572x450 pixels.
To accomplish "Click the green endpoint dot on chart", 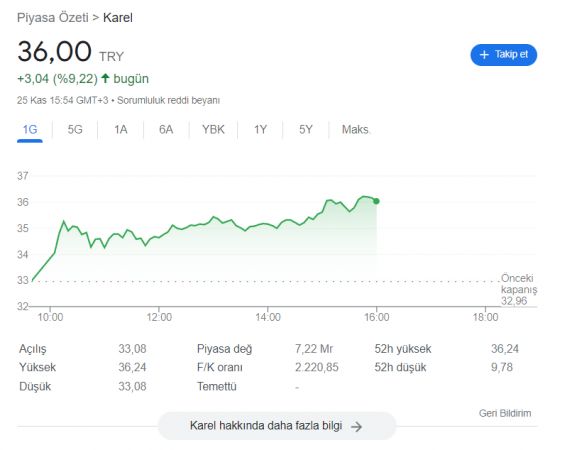I will 376,201.
